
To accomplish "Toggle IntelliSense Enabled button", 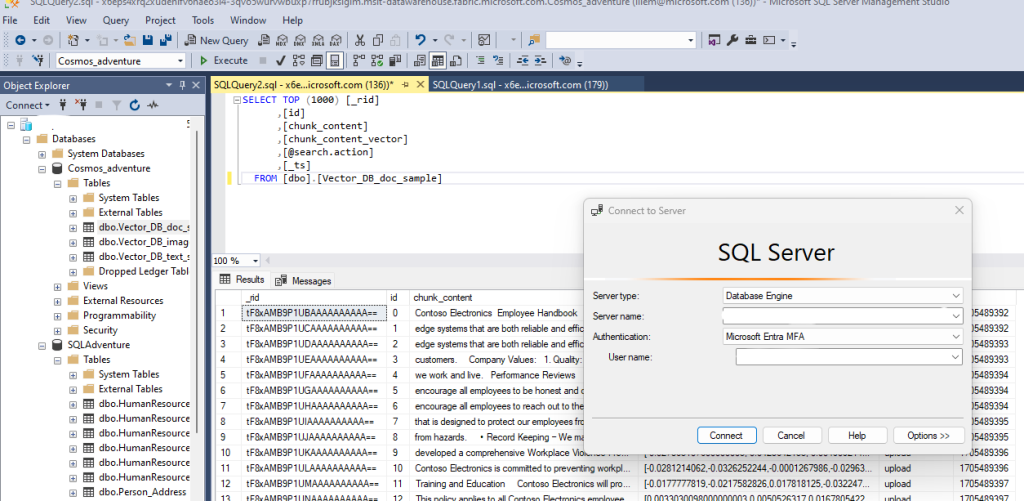I will pyautogui.click(x=334, y=61).
